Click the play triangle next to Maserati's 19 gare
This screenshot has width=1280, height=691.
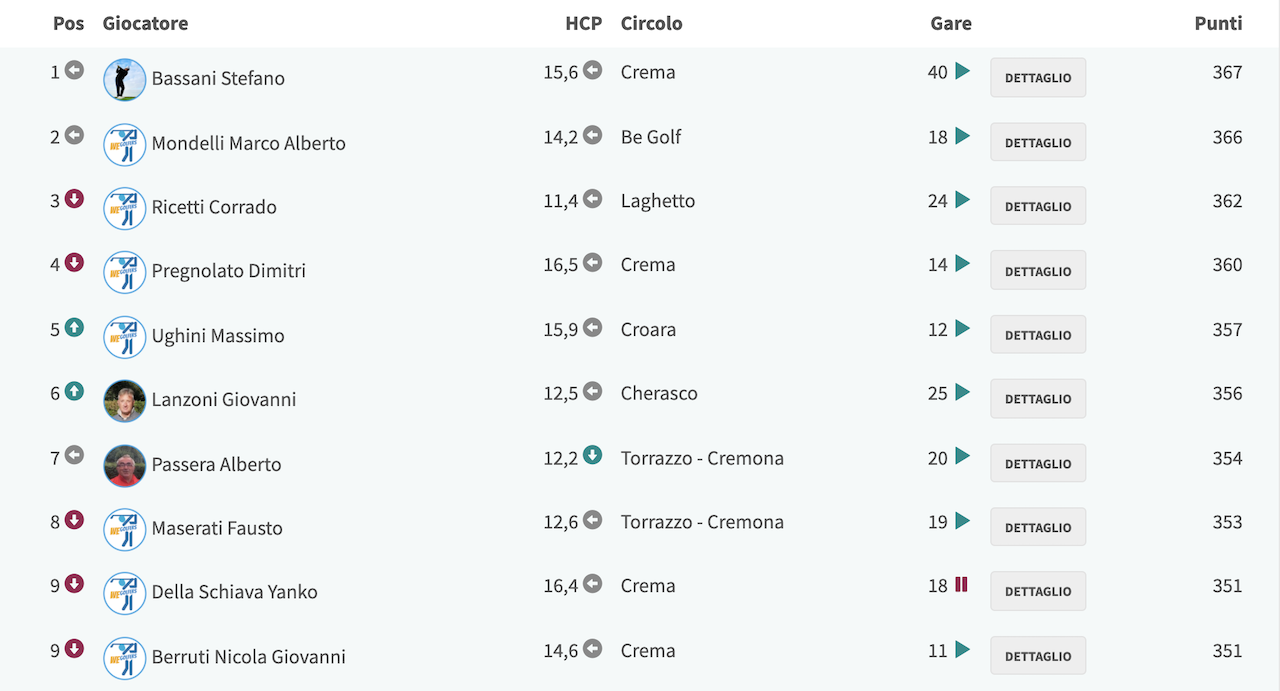click(962, 520)
